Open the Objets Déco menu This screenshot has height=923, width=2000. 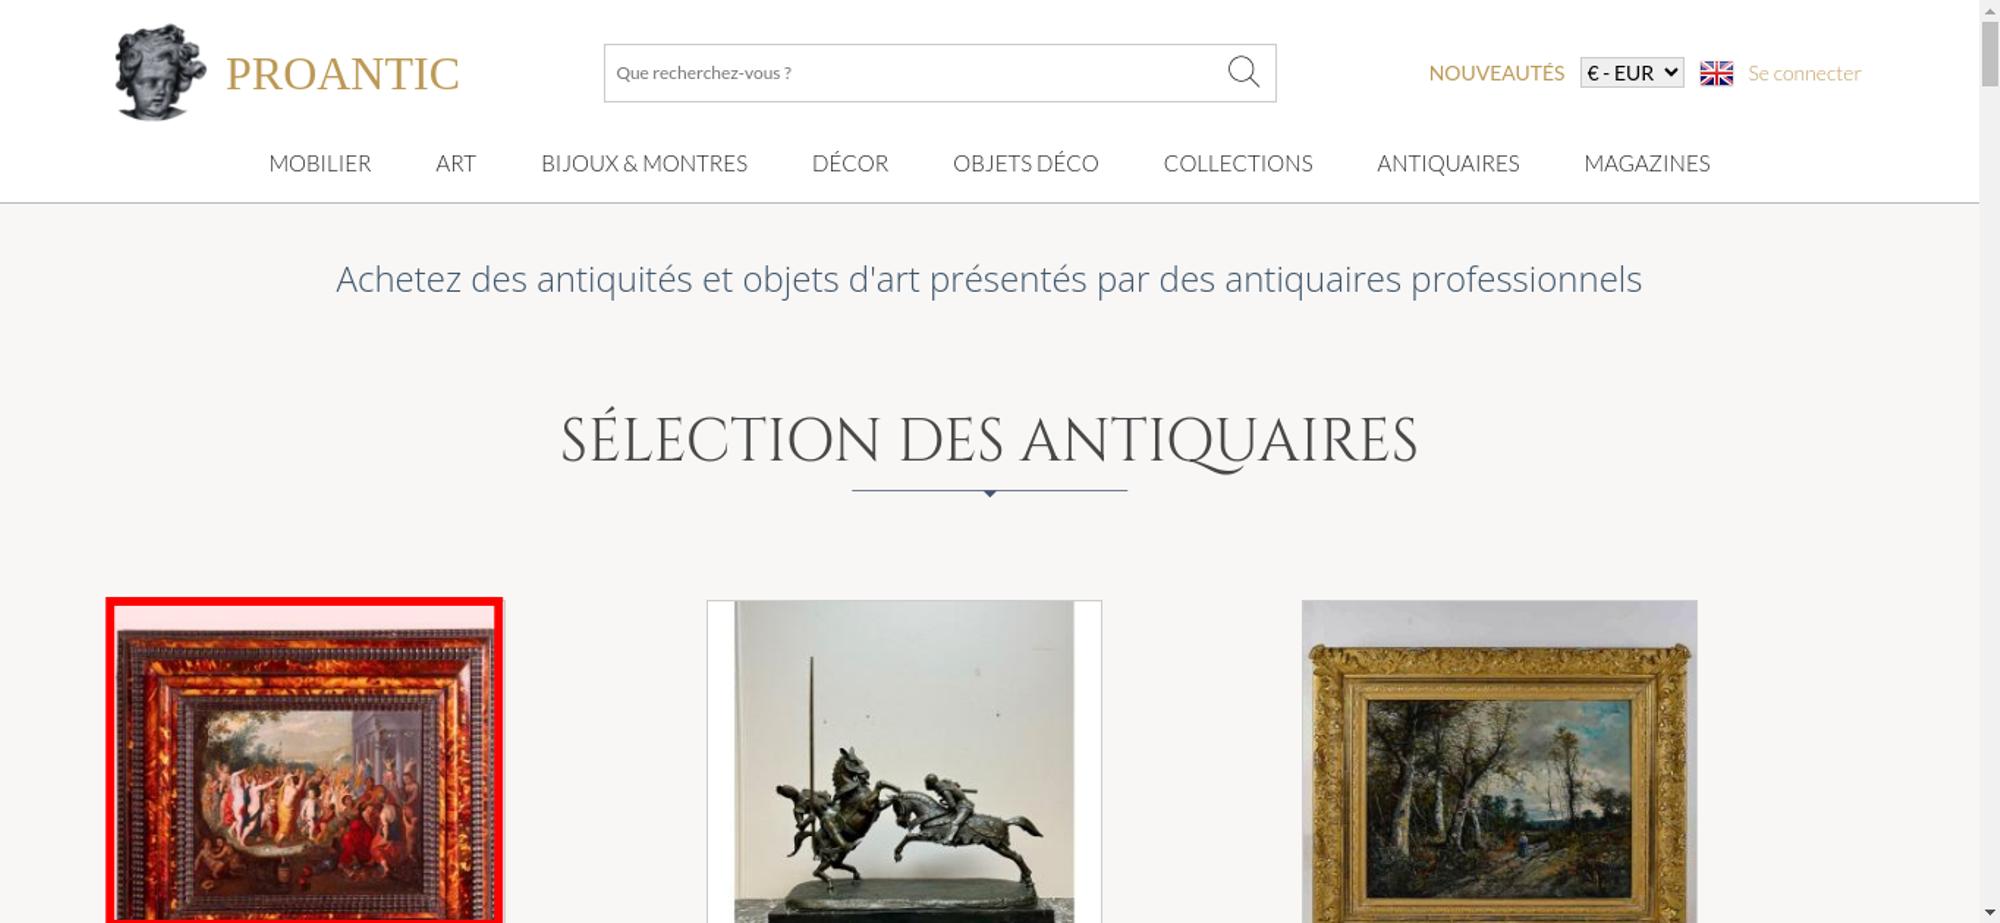(x=1026, y=163)
